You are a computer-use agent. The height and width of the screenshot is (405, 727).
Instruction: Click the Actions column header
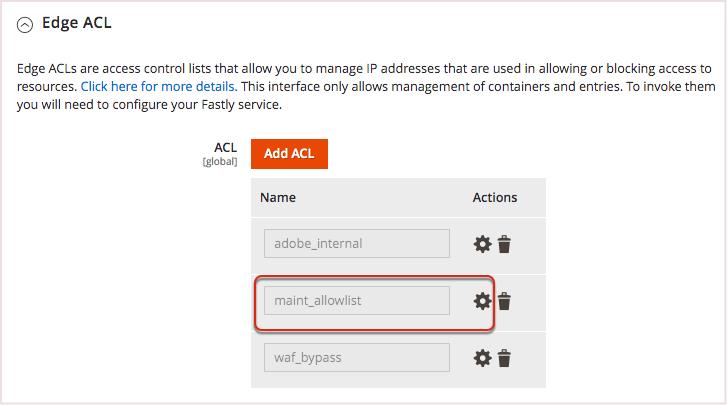point(494,198)
